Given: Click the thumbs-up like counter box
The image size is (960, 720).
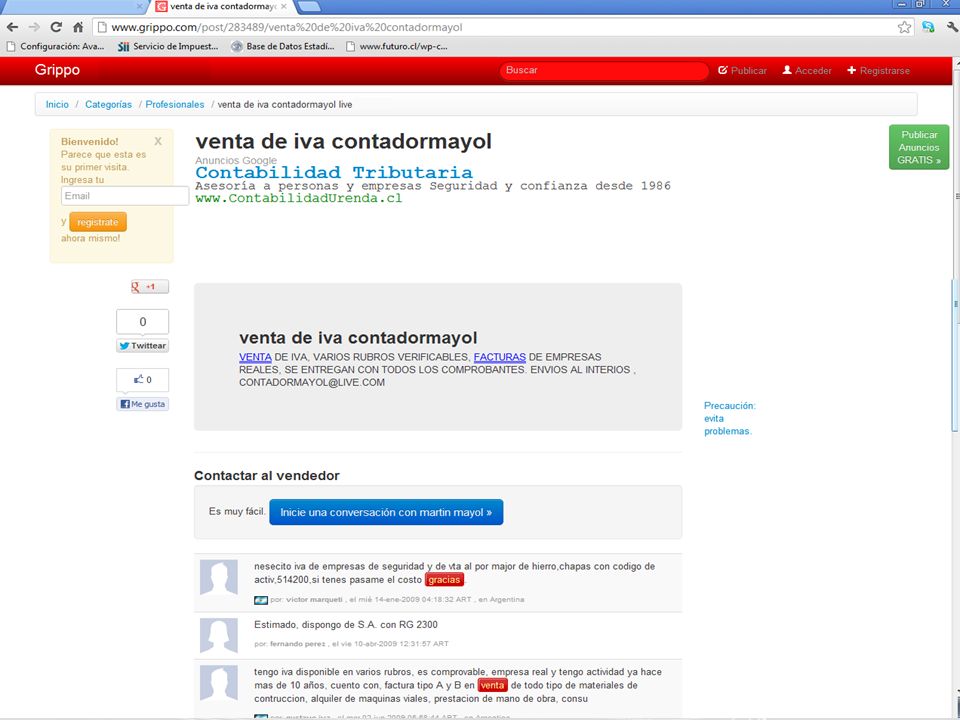Looking at the screenshot, I should coord(143,380).
